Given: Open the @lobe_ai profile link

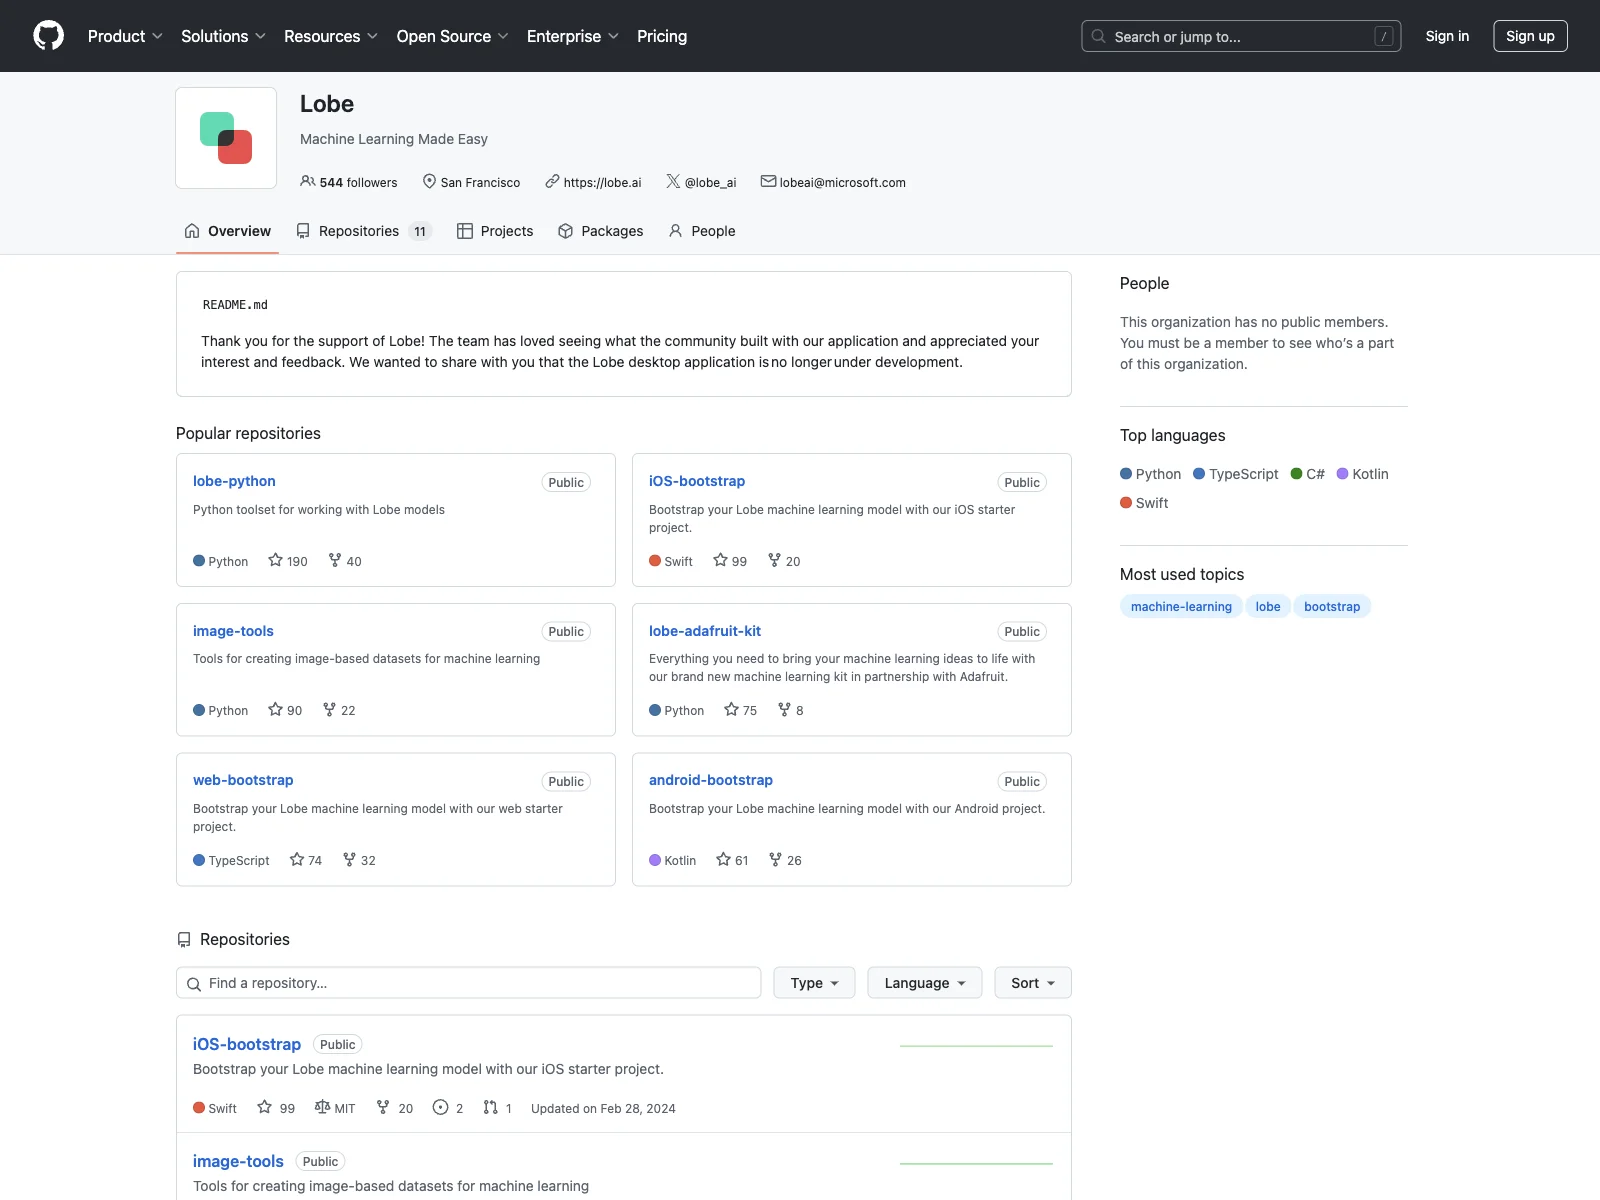Looking at the screenshot, I should [x=710, y=182].
